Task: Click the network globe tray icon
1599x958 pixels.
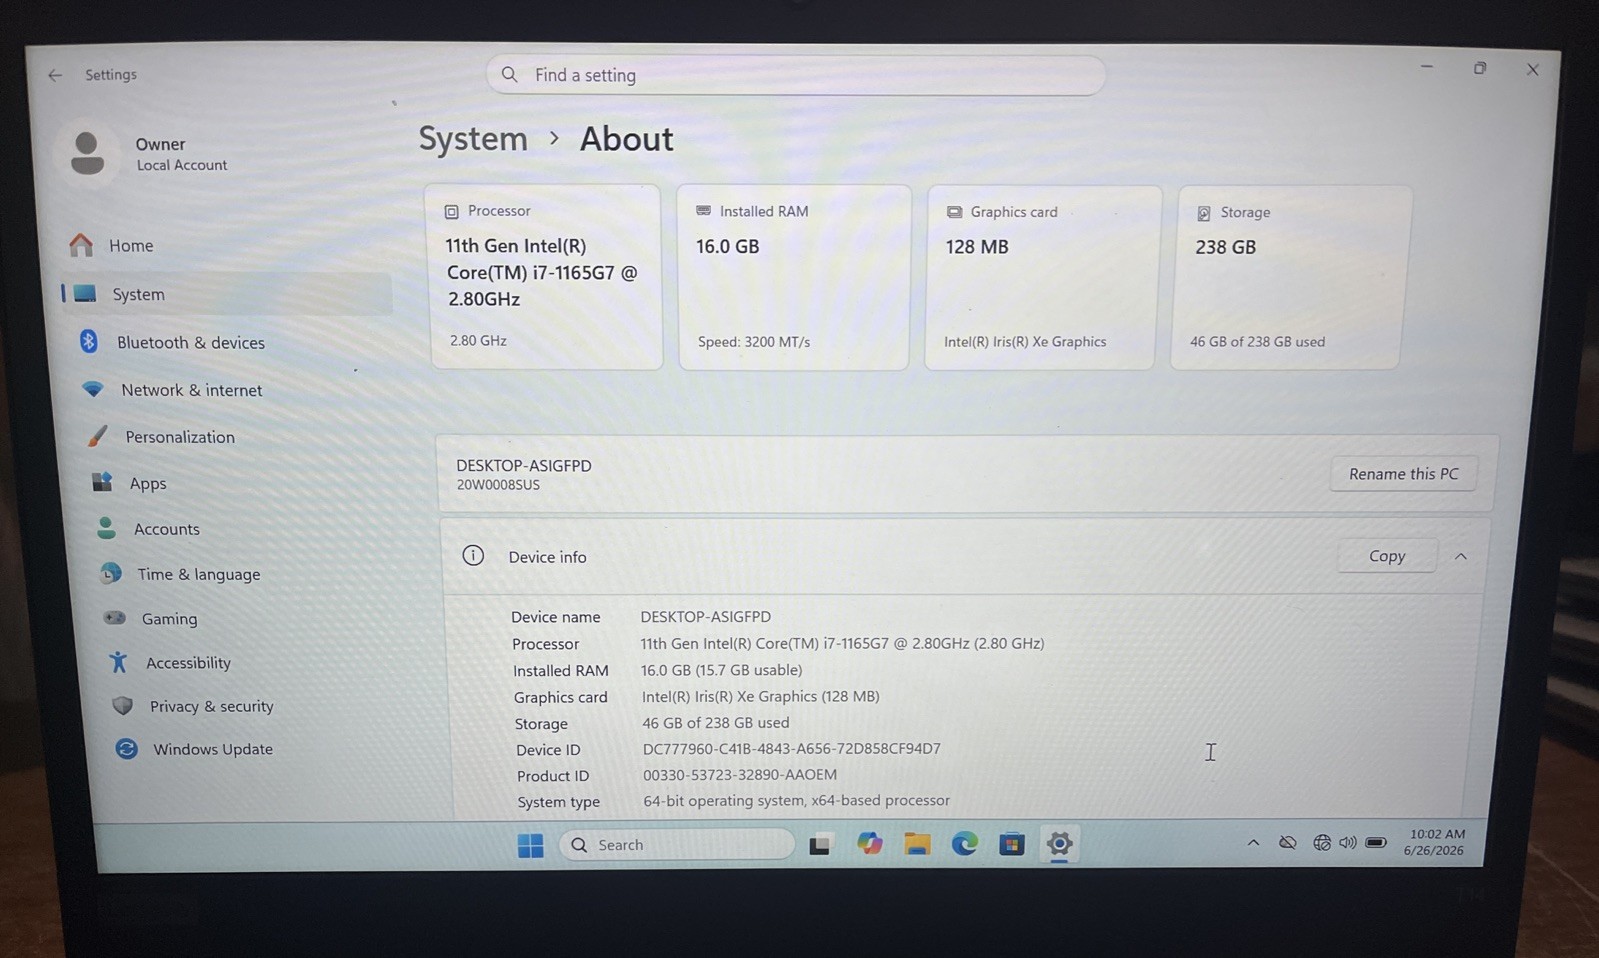Action: click(x=1321, y=843)
